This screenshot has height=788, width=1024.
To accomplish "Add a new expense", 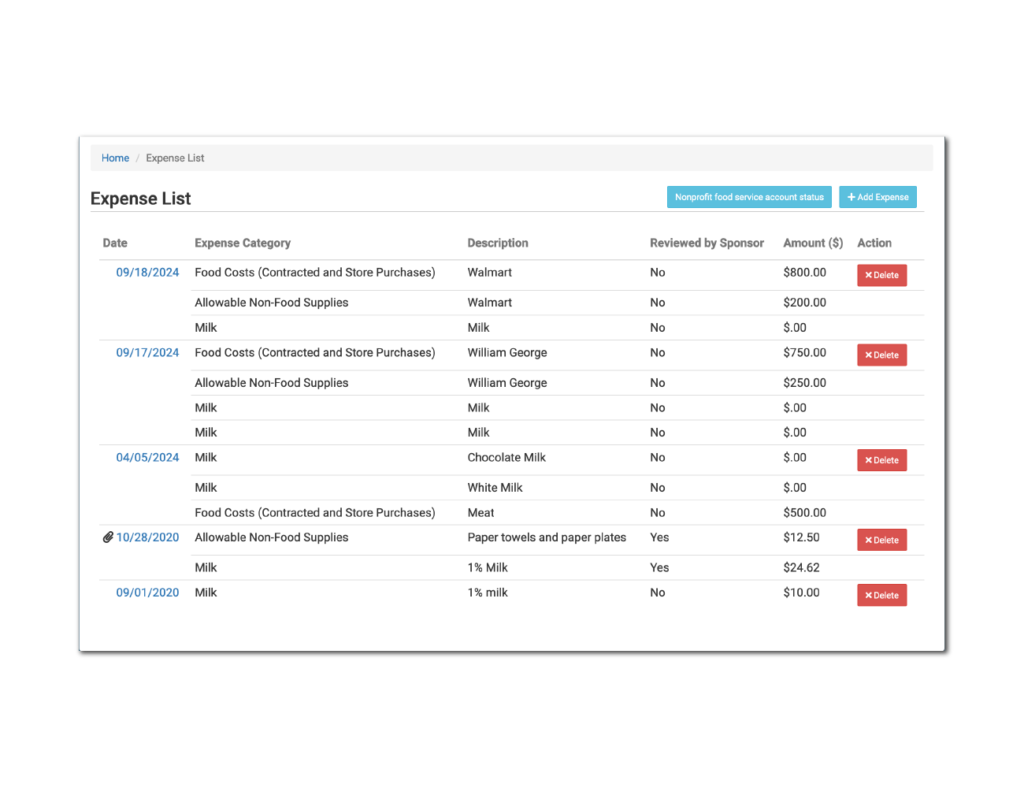I will [x=877, y=197].
